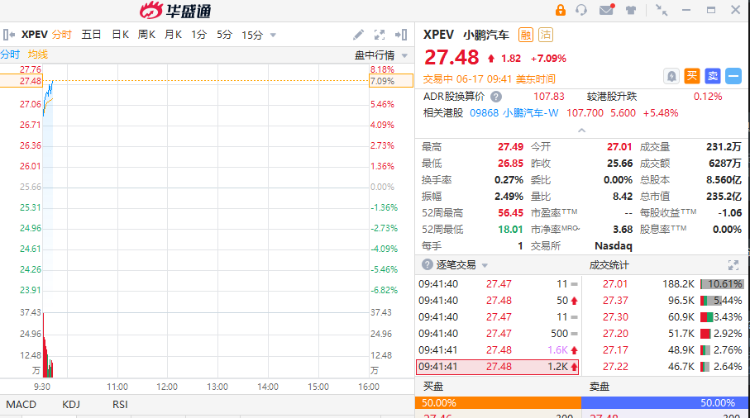The width and height of the screenshot is (750, 418).
Task: Click the blue 50.00% ask ratio bar
Action: pyautogui.click(x=664, y=403)
